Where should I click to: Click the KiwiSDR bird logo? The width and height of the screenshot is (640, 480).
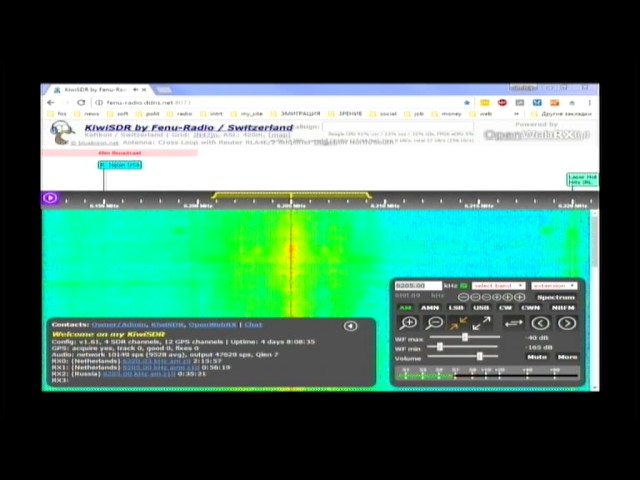[x=62, y=133]
